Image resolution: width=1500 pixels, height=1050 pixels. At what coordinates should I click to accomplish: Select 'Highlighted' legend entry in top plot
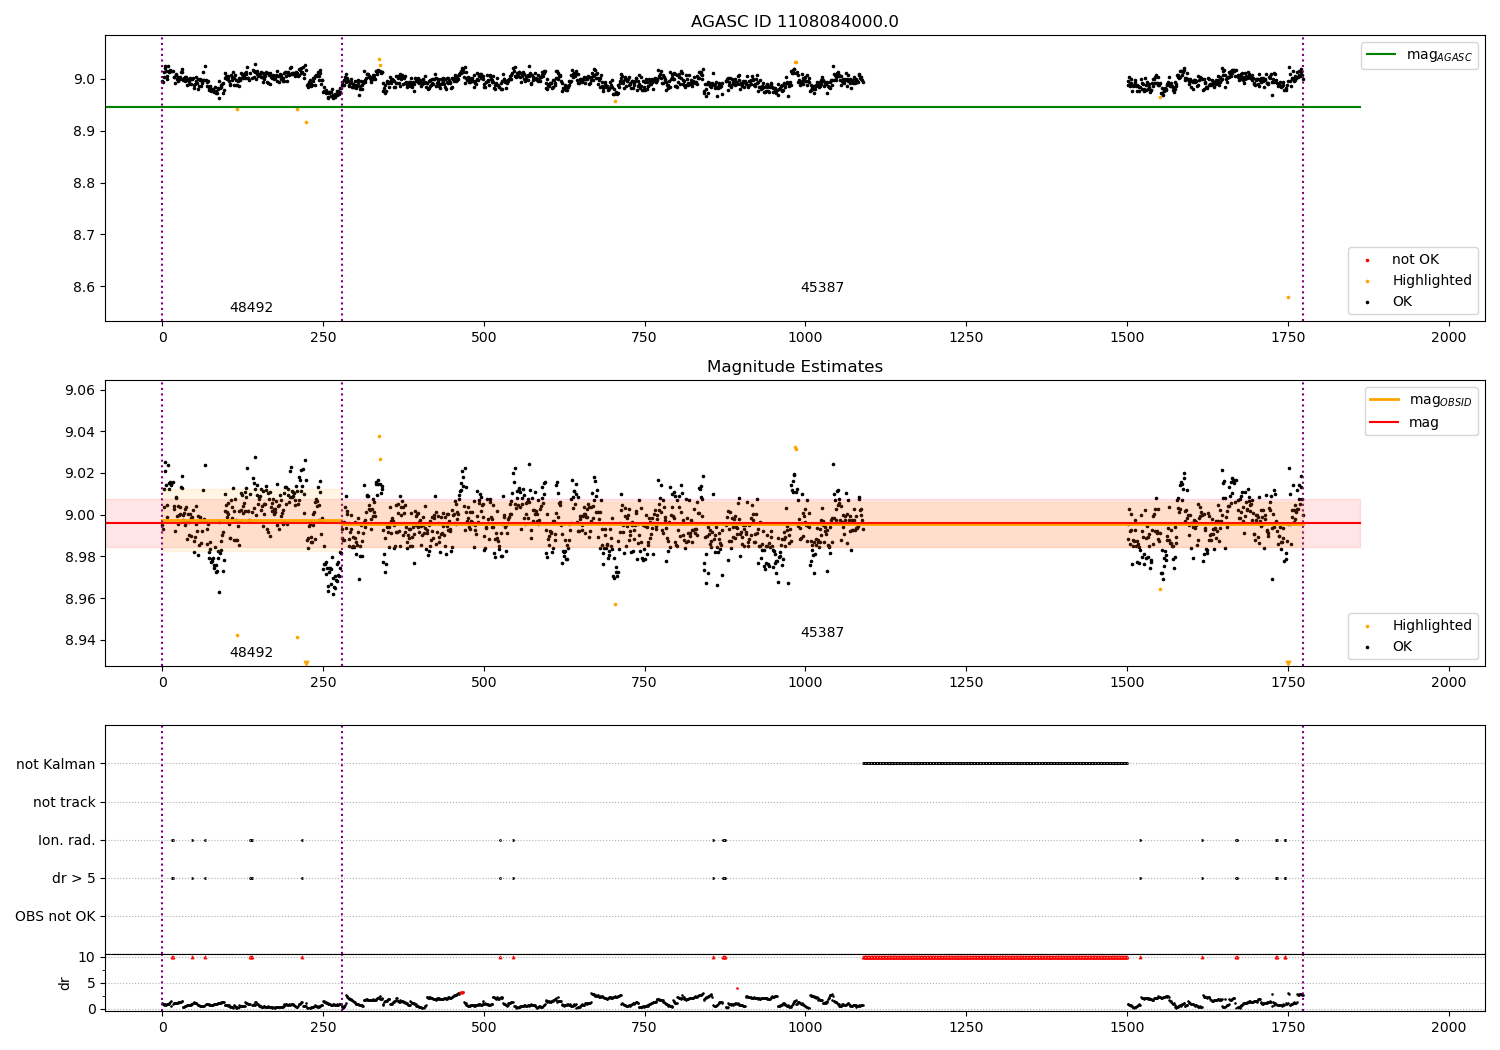[x=1432, y=281]
